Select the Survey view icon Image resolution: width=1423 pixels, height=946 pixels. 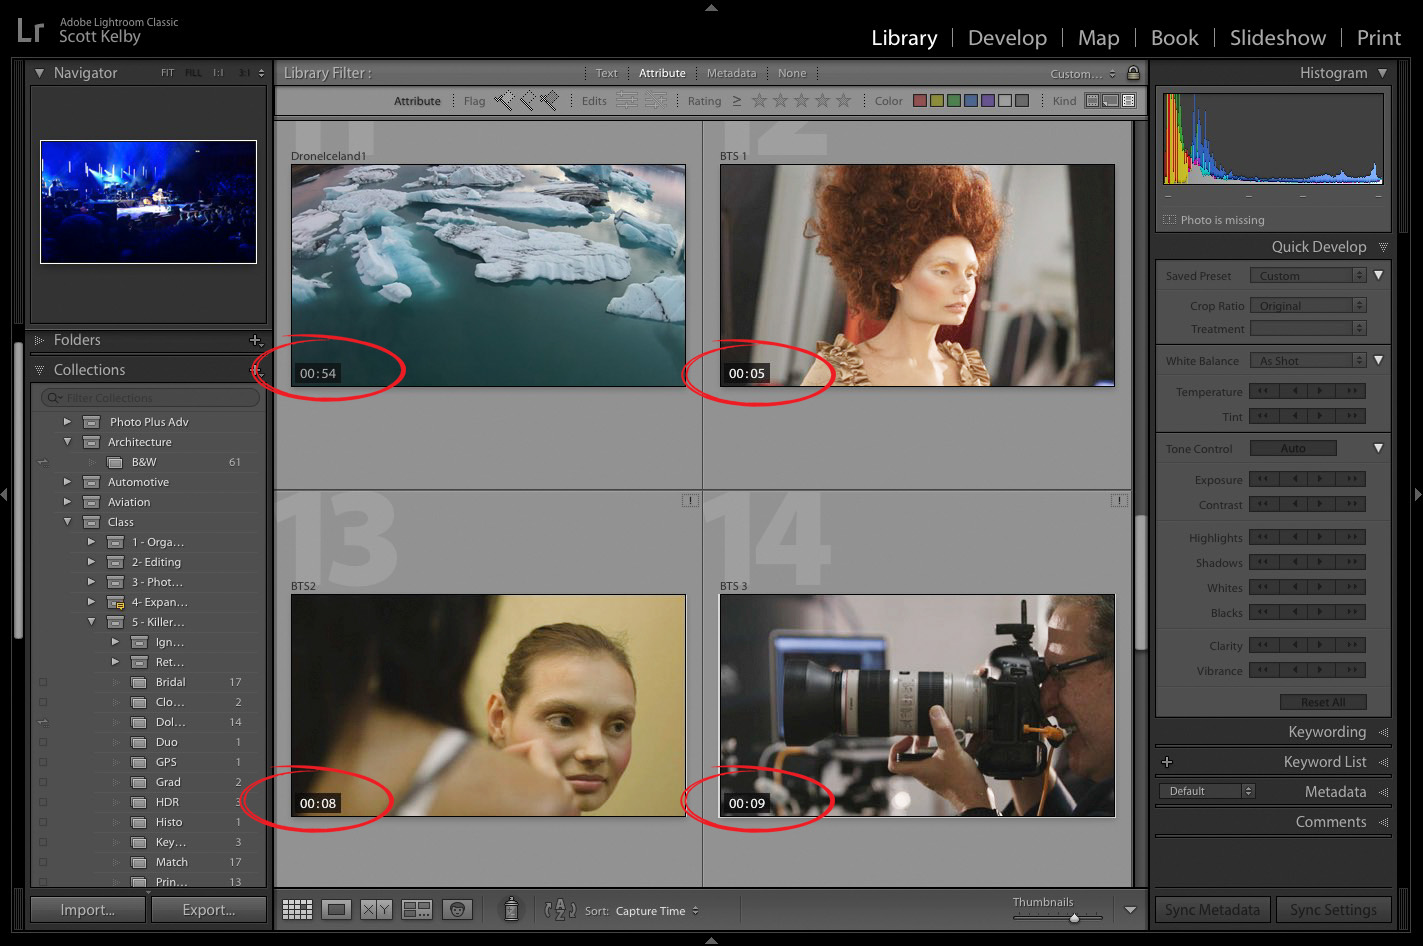[x=417, y=908]
